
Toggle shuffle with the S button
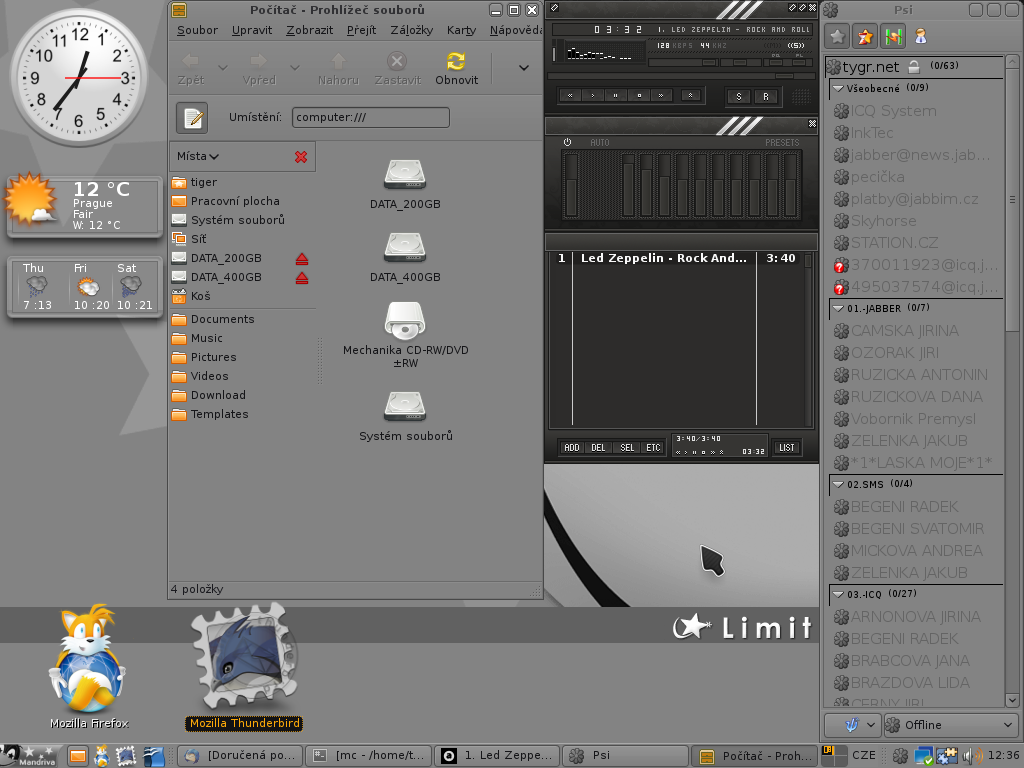point(739,96)
